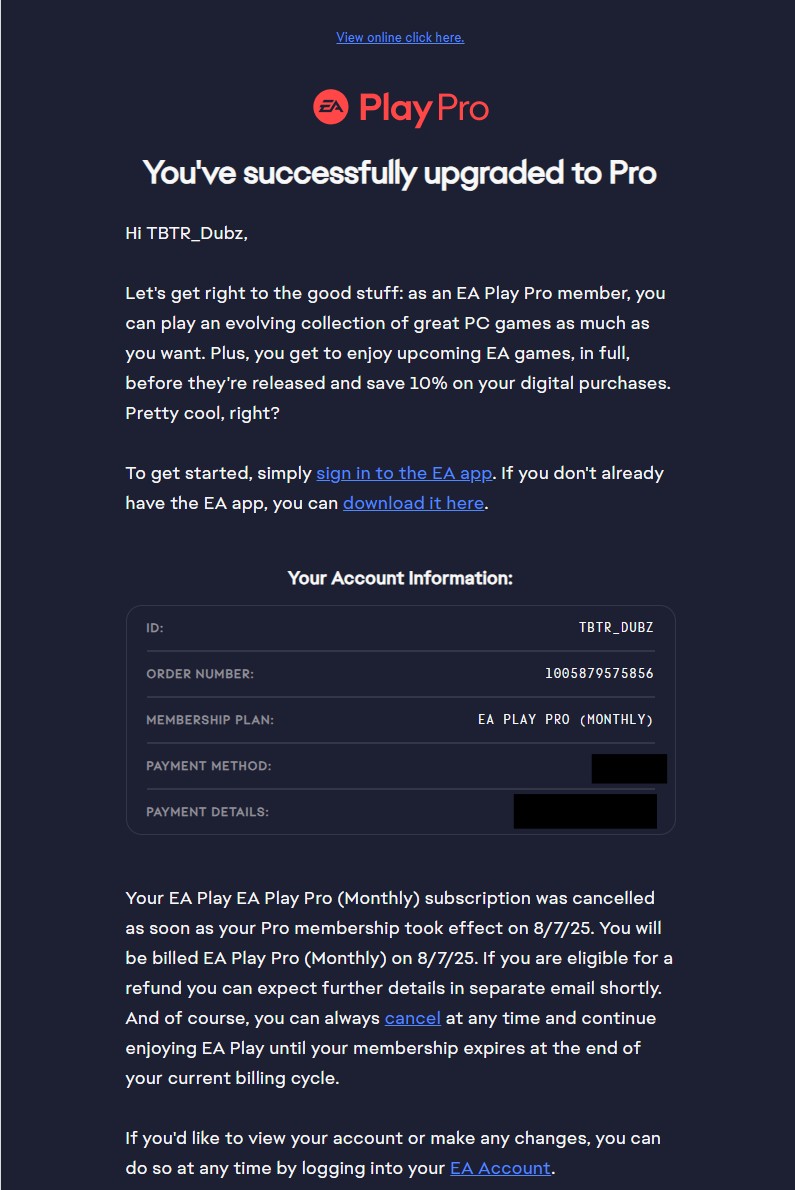Image resolution: width=795 pixels, height=1190 pixels.
Task: Click the Play Pro wordmark
Action: click(x=424, y=109)
